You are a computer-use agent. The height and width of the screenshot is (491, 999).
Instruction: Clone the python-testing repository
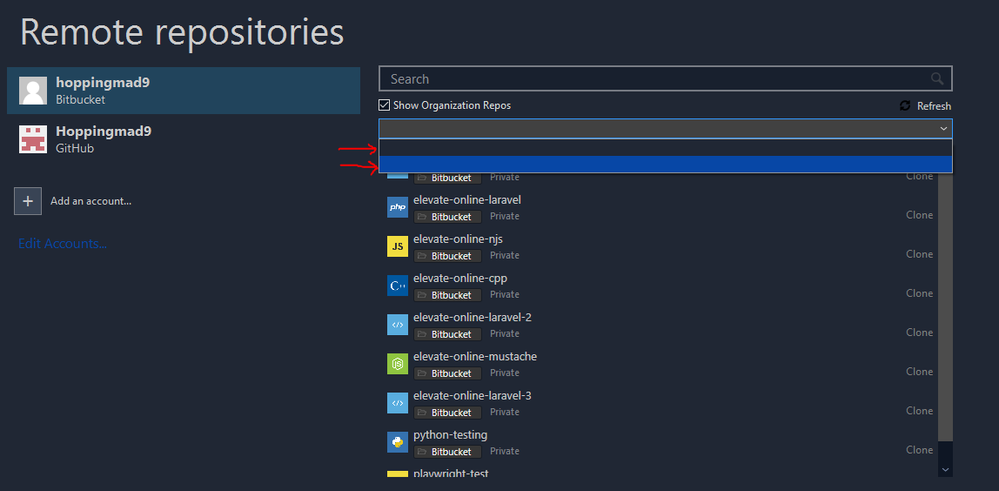919,450
